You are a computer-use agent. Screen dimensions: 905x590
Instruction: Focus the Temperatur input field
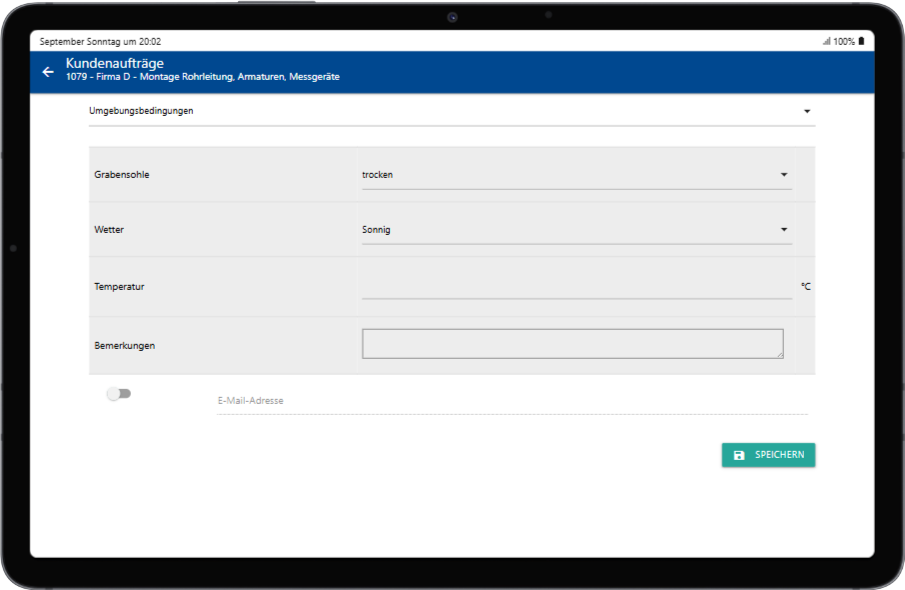click(575, 286)
